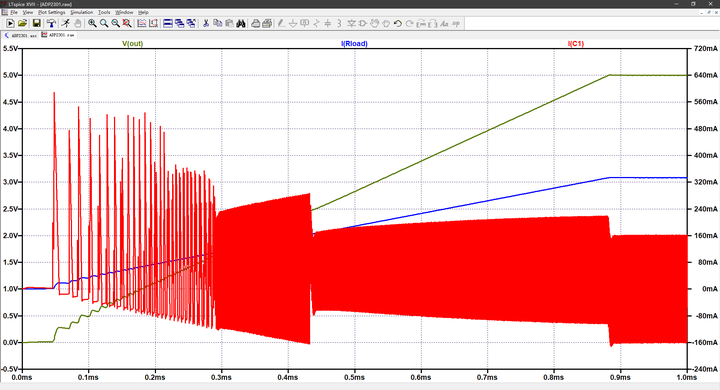The image size is (720, 390).
Task: Open the Plot Settings menu
Action: [51, 12]
